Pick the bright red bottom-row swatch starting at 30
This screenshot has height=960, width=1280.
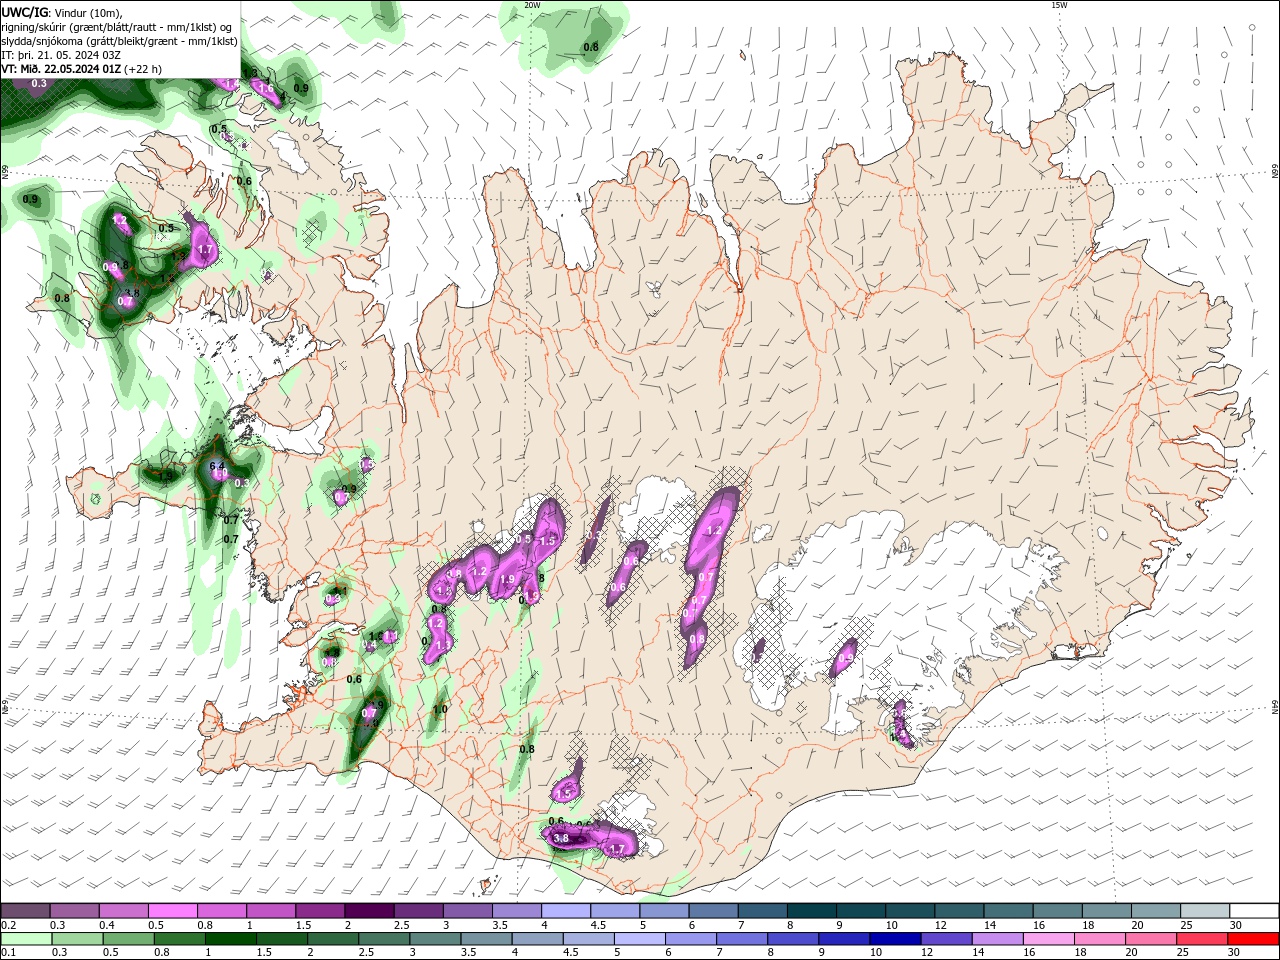(1254, 939)
